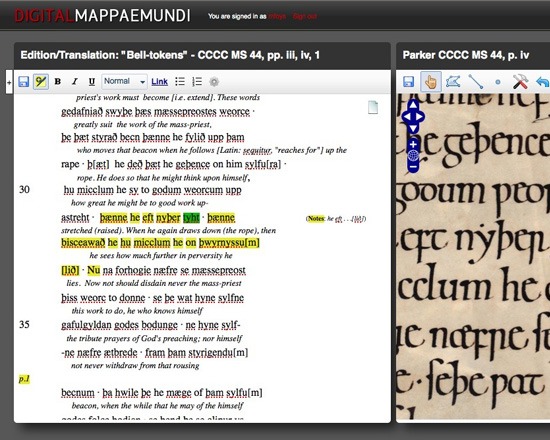Click the word gafulgyldan in line 35

86,325
